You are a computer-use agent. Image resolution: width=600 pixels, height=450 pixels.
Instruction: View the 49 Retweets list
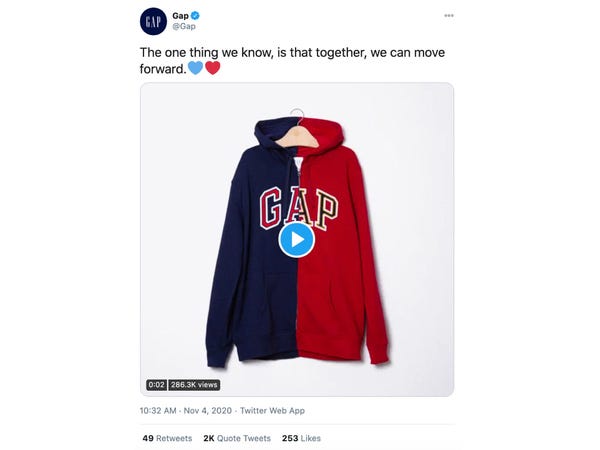pos(167,439)
